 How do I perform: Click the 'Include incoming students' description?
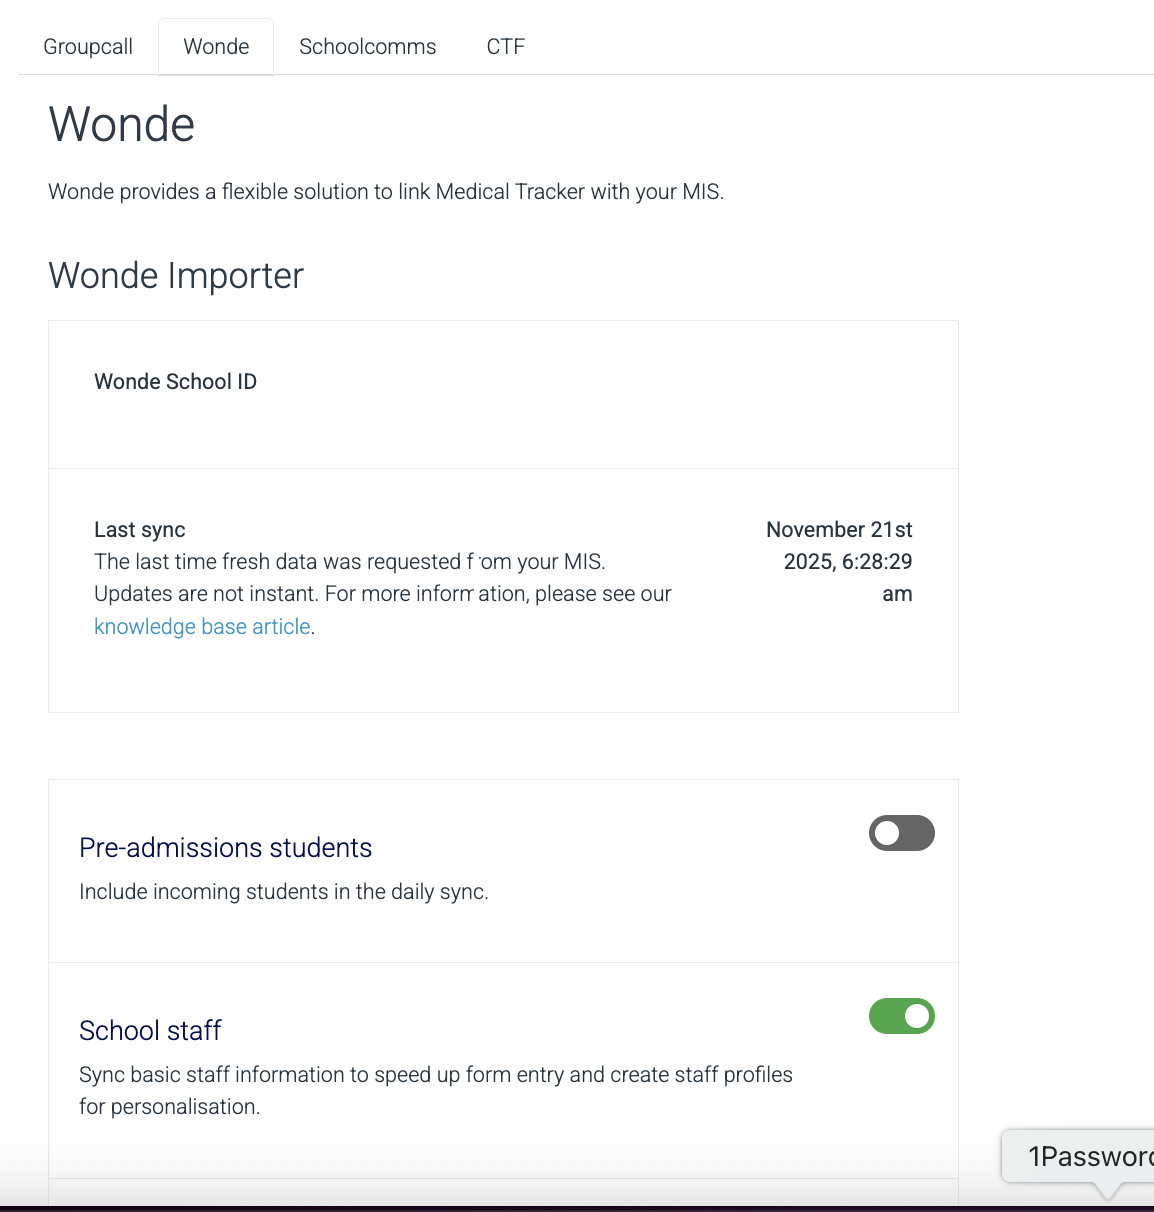click(283, 892)
